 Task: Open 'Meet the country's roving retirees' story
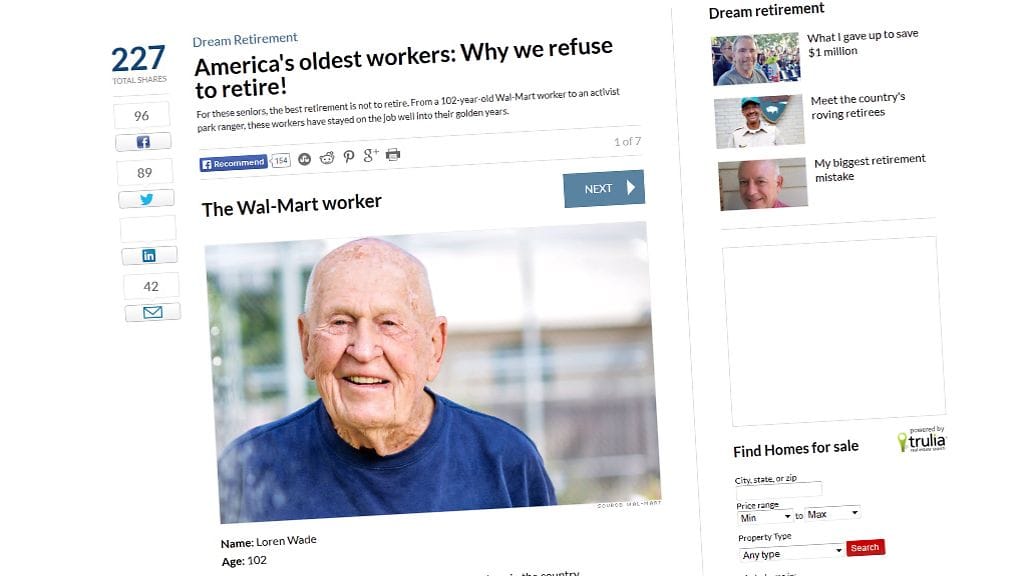pos(858,105)
